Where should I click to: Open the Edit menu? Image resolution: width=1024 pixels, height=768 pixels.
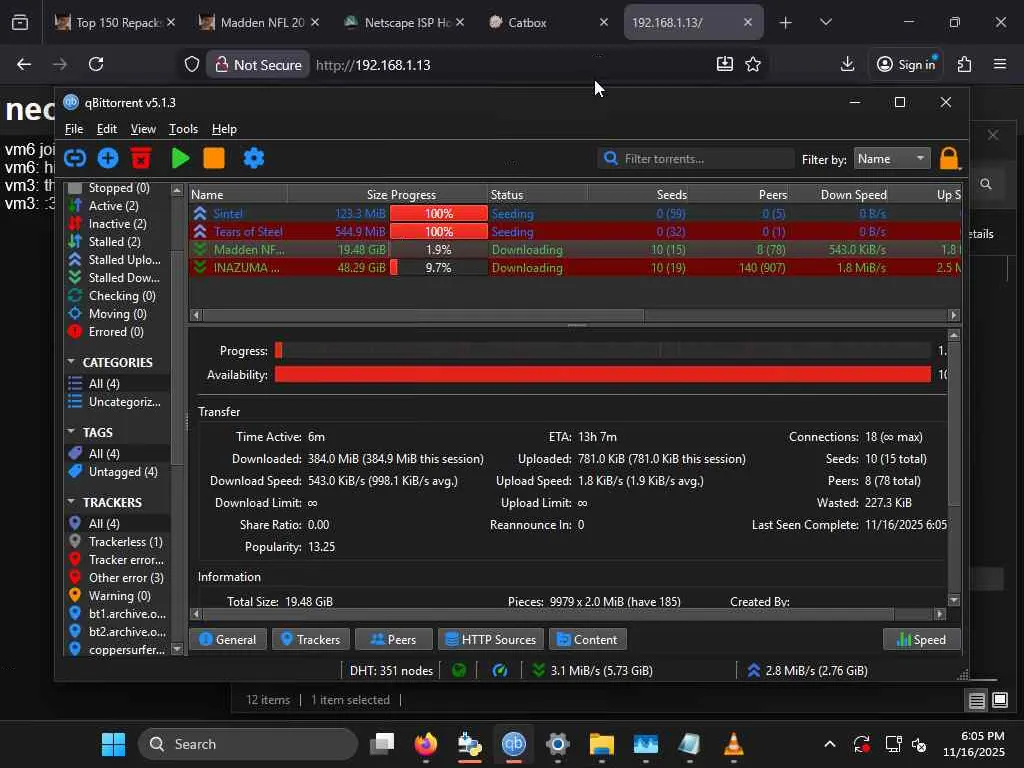pyautogui.click(x=106, y=129)
